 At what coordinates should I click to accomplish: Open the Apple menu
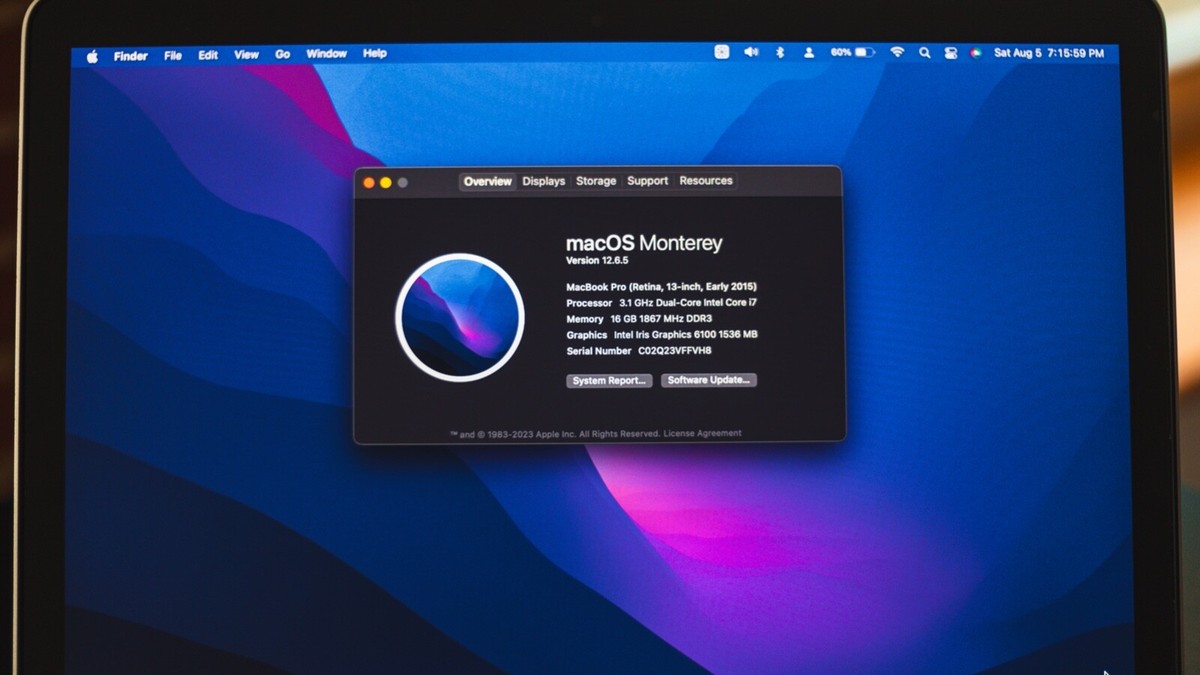tap(92, 56)
